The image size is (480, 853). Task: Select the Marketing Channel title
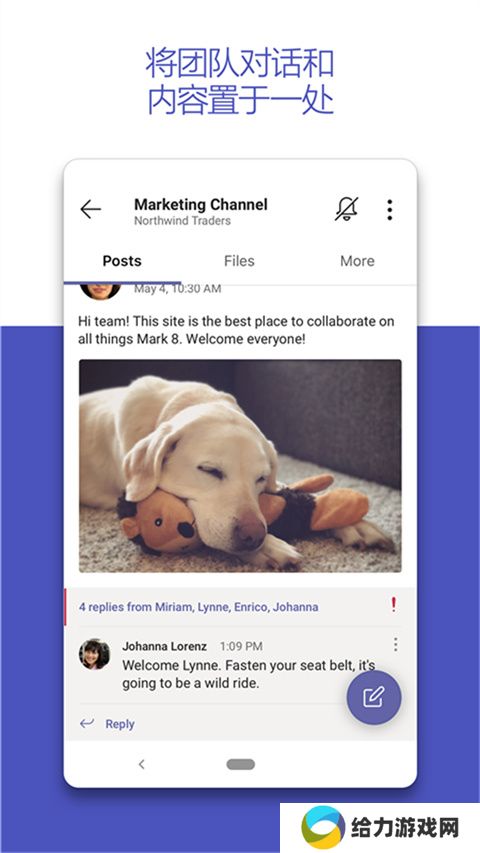tap(201, 205)
